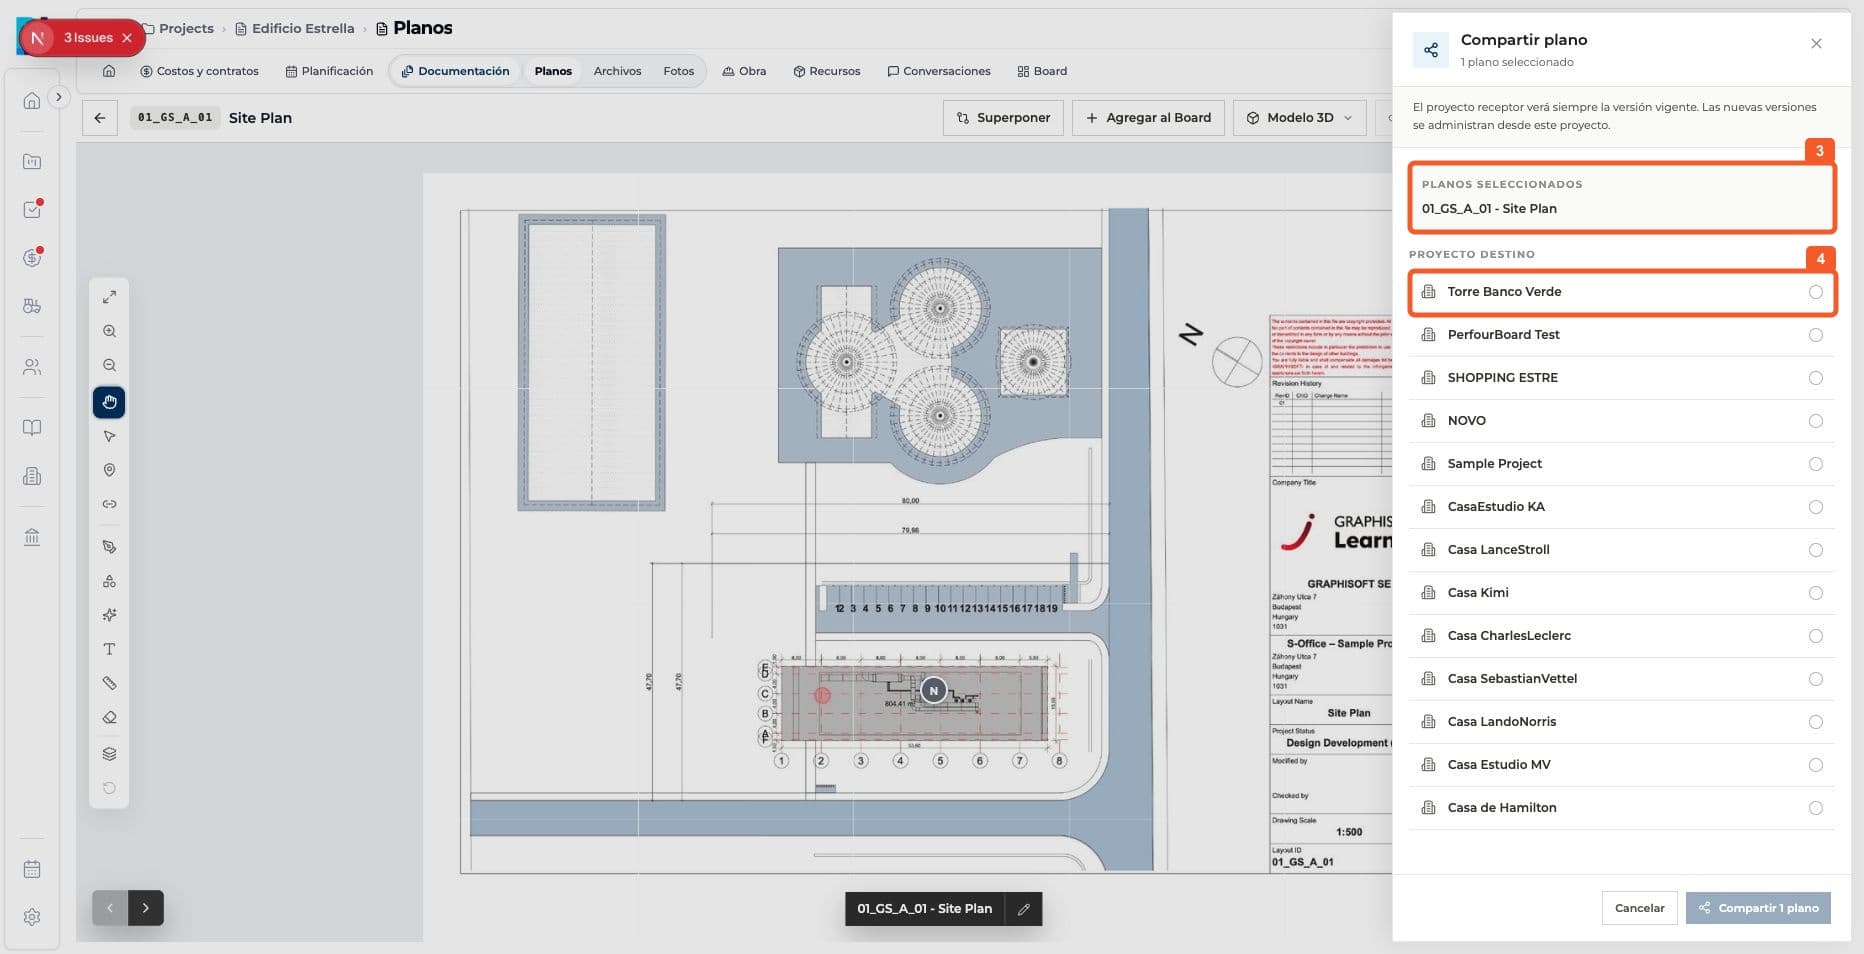1864x954 pixels.
Task: Activate the fullscreen expand tool
Action: [x=109, y=297]
